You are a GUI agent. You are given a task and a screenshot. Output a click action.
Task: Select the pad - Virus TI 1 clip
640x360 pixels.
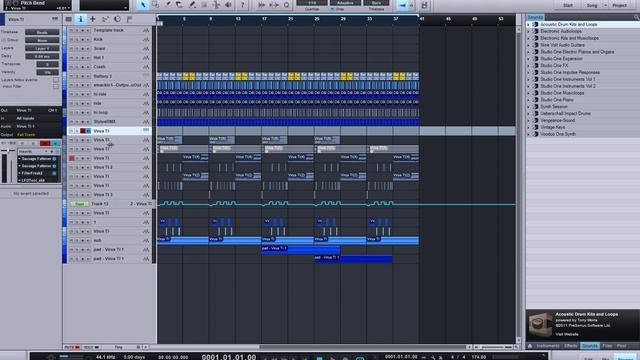click(300, 249)
